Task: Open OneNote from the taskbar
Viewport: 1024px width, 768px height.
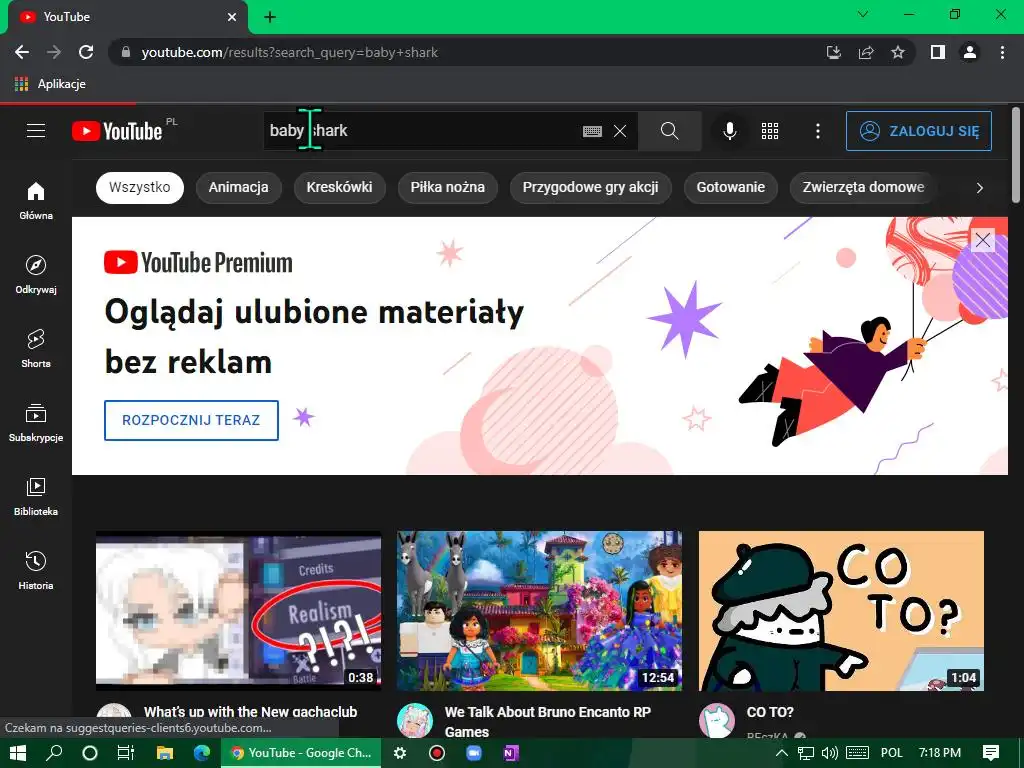Action: (511, 753)
